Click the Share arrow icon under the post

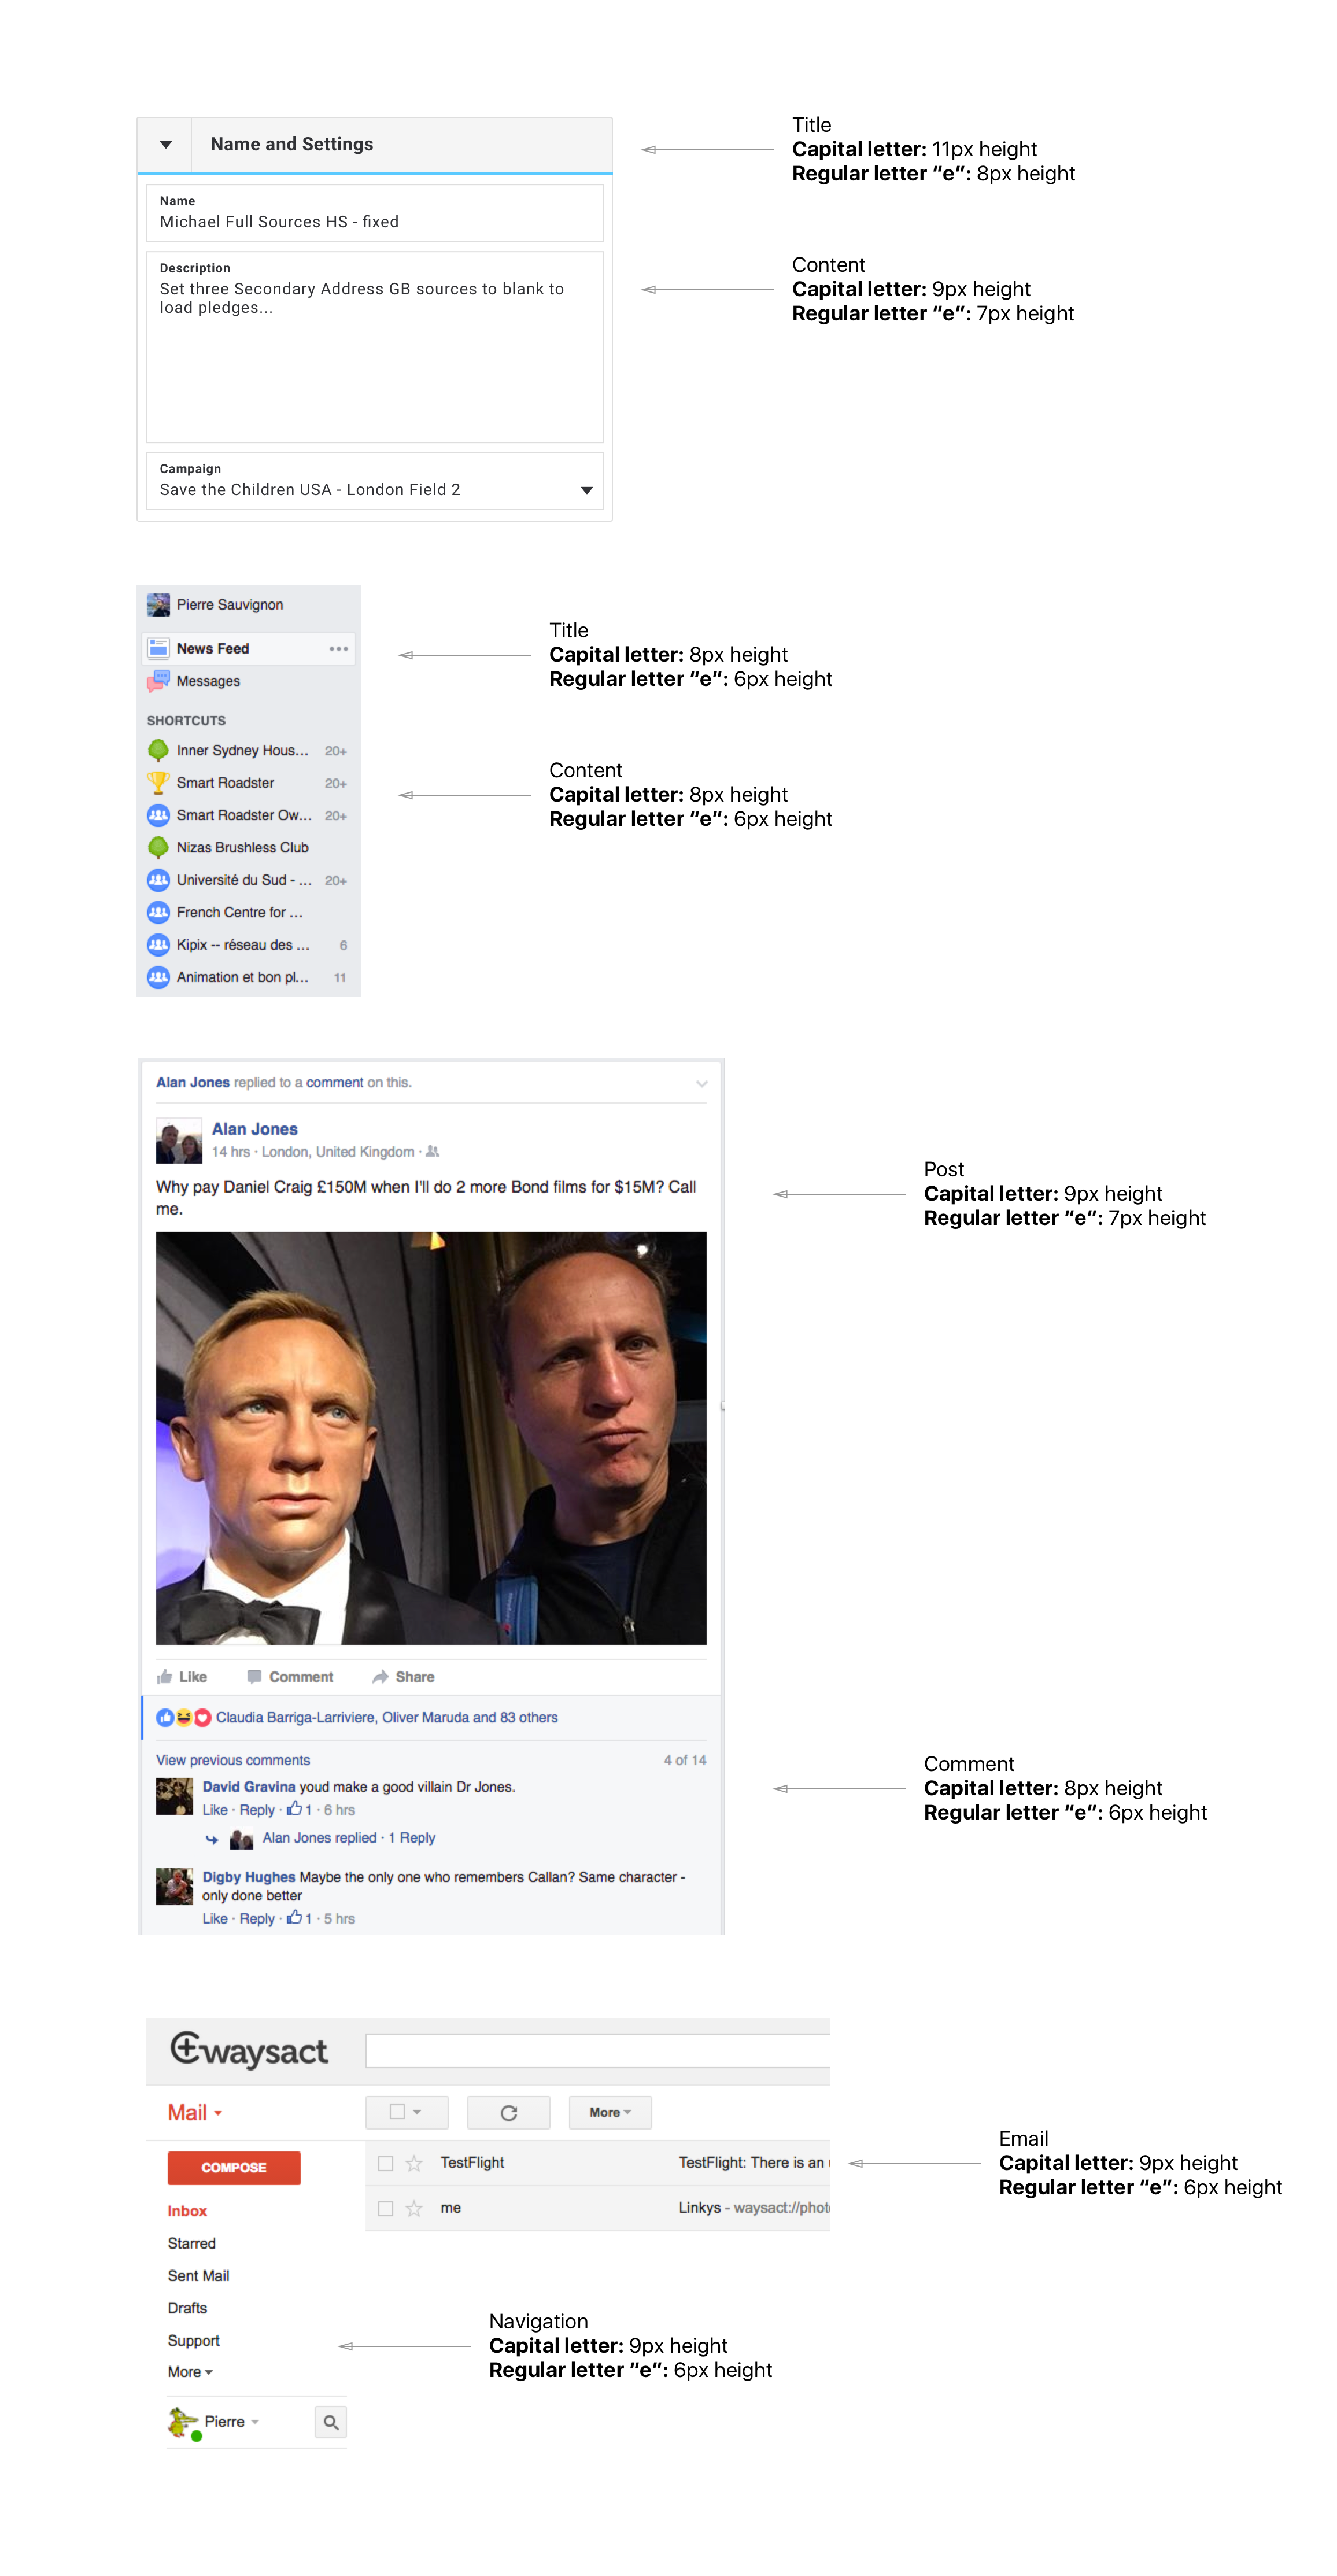[380, 1677]
